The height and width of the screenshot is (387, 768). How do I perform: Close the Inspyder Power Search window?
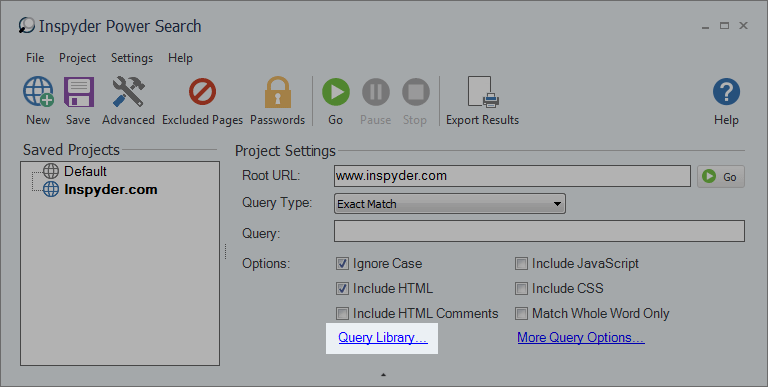(744, 25)
